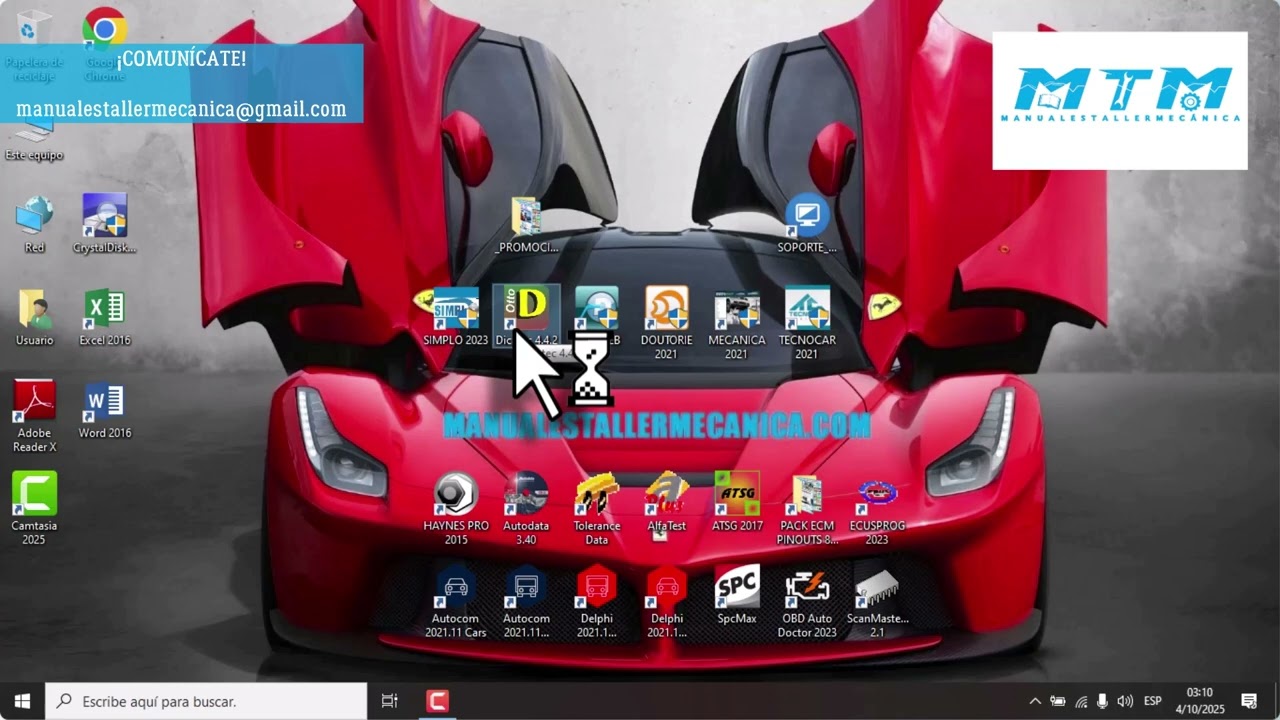Switch to Camtasia on the taskbar
Image resolution: width=1280 pixels, height=720 pixels.
coord(437,701)
